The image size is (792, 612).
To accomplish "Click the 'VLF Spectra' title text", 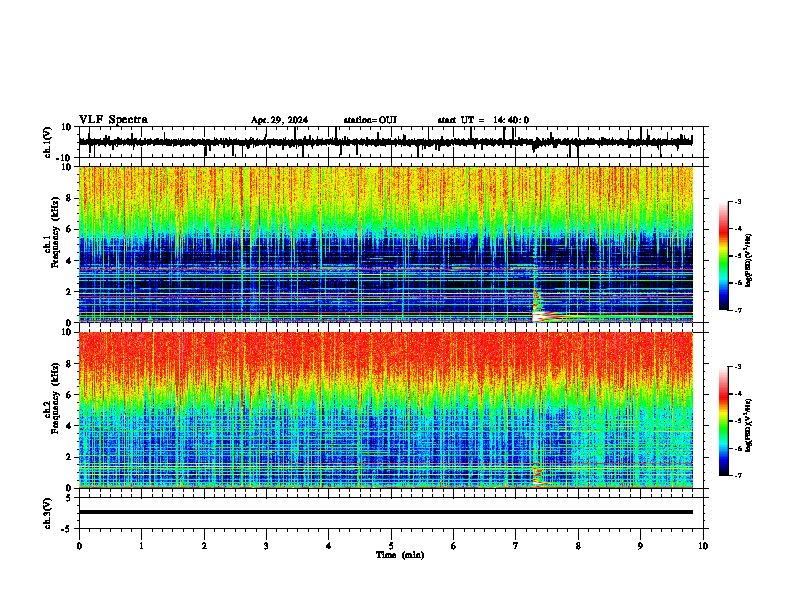I will [113, 120].
